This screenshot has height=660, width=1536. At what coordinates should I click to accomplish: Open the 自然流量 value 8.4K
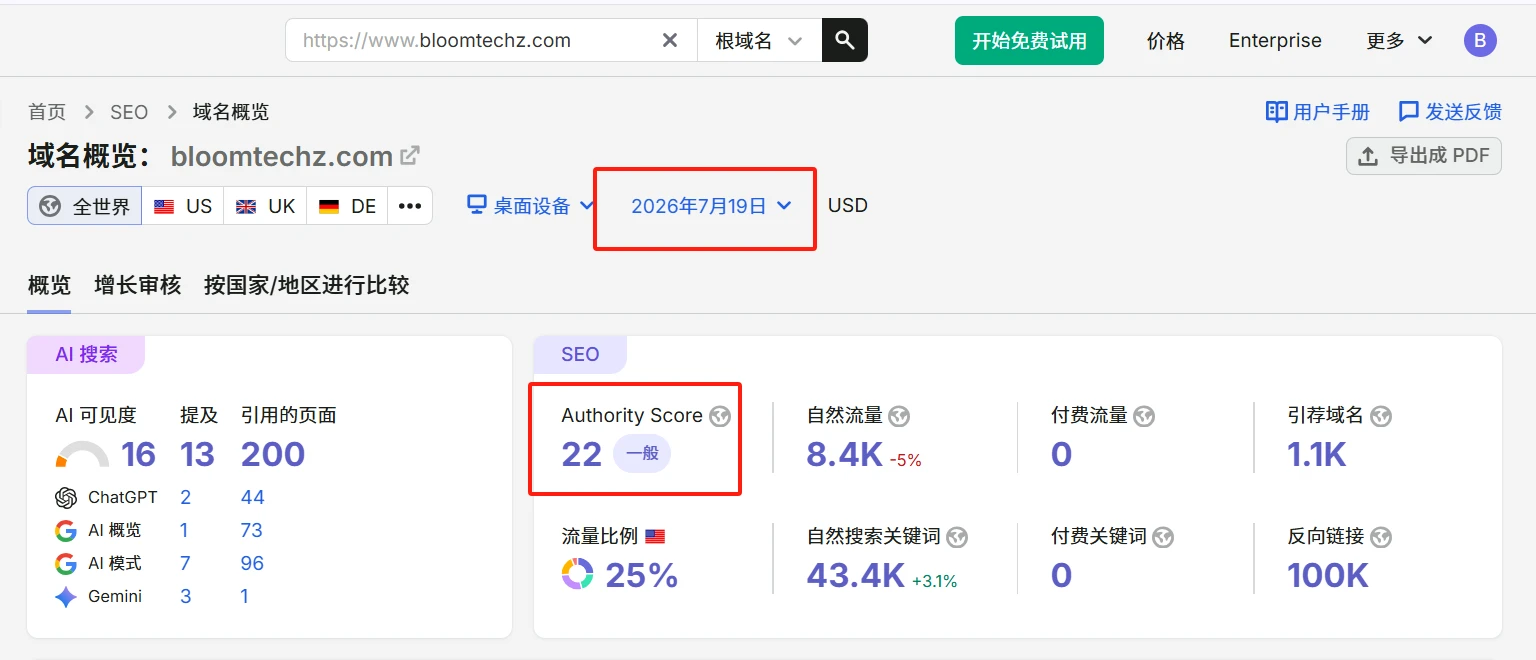pyautogui.click(x=844, y=455)
